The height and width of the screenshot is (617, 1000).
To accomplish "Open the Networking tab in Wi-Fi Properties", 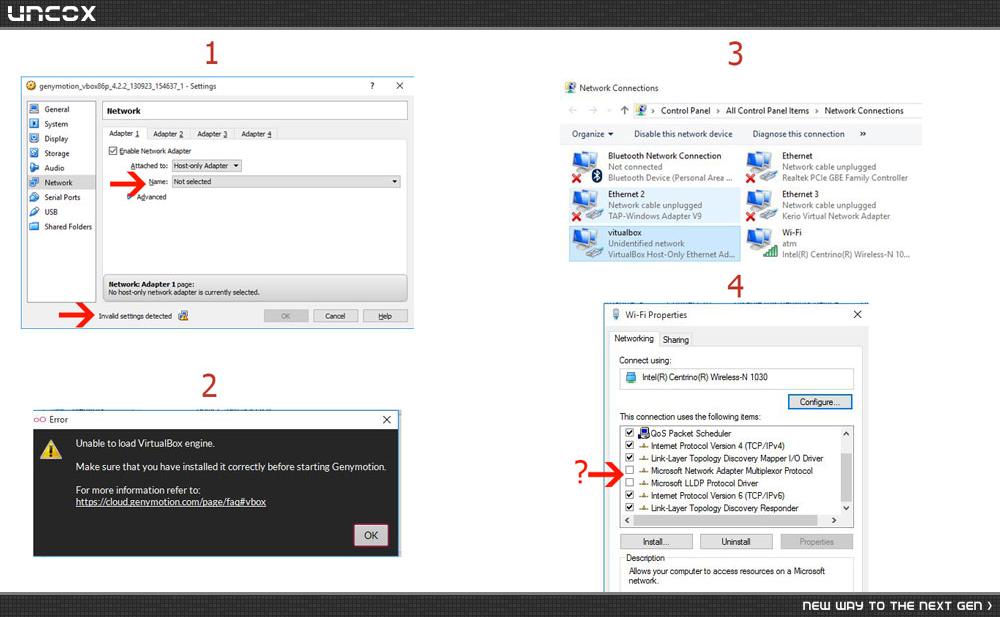I will 634,339.
